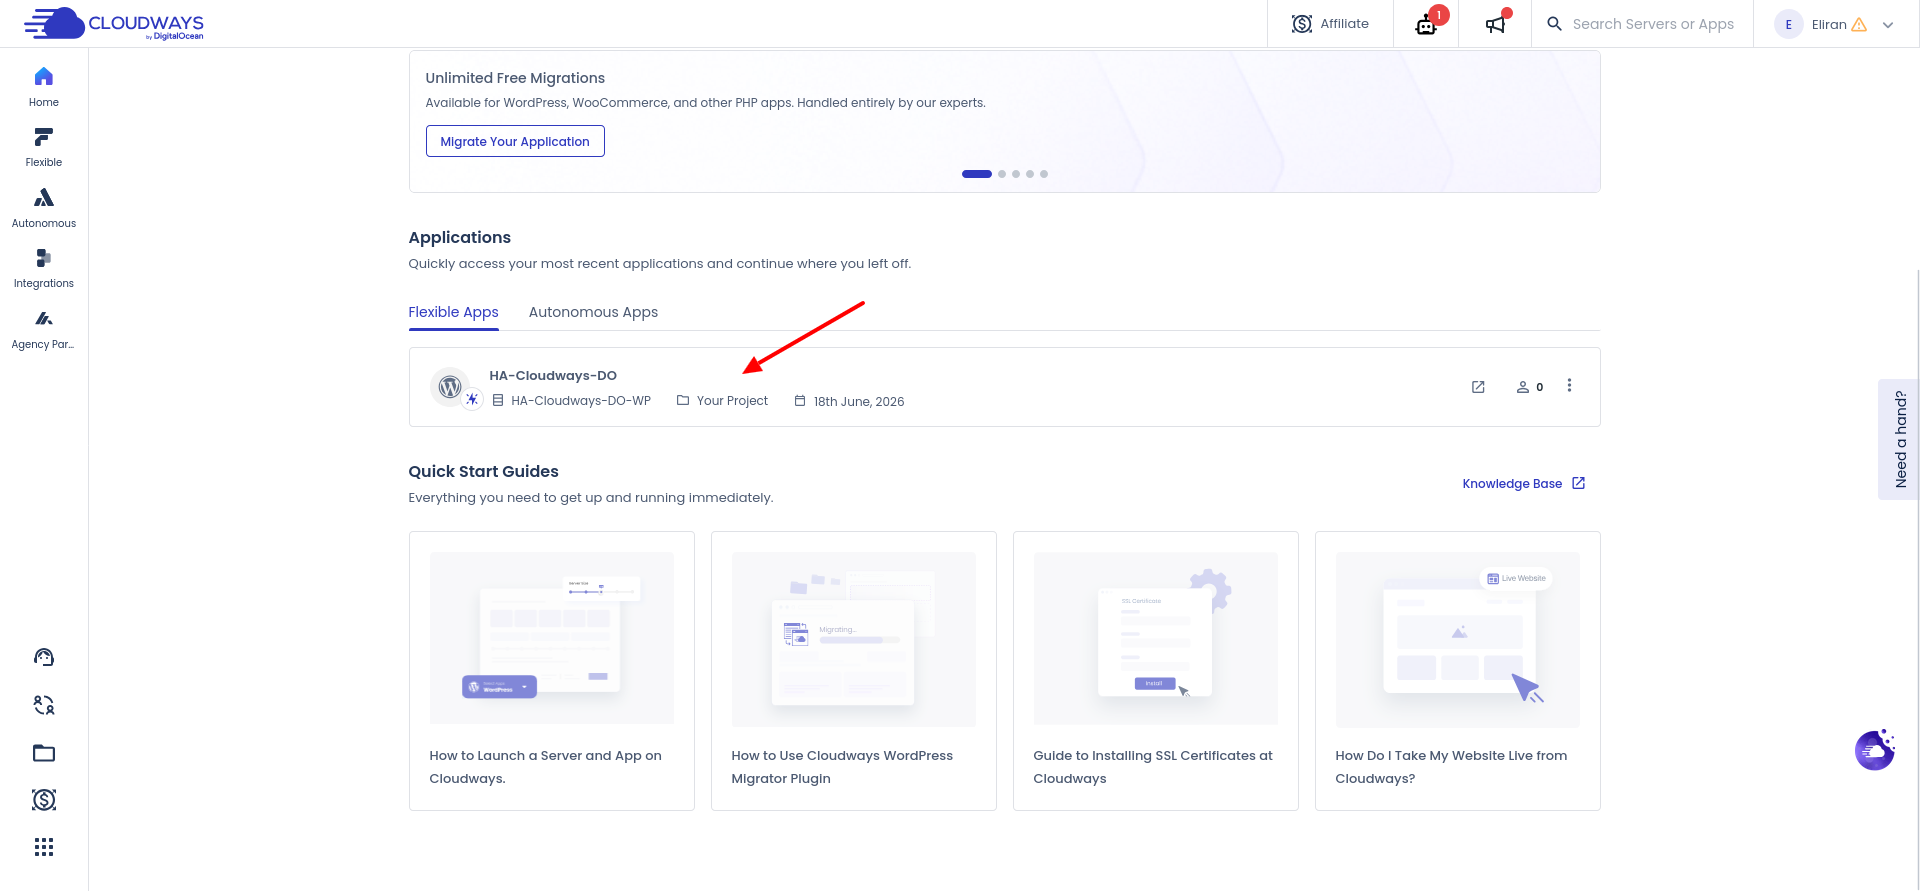This screenshot has height=891, width=1920.
Task: Open the floating Cloudways assistant icon
Action: (1875, 750)
